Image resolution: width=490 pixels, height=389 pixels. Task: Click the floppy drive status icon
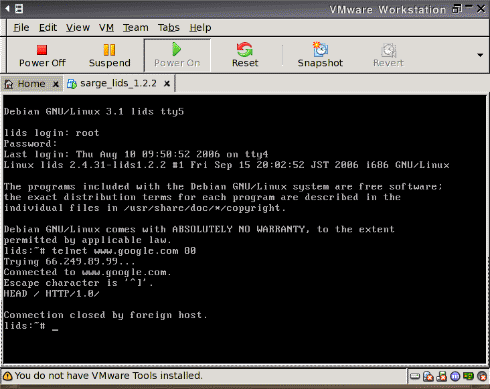442,377
